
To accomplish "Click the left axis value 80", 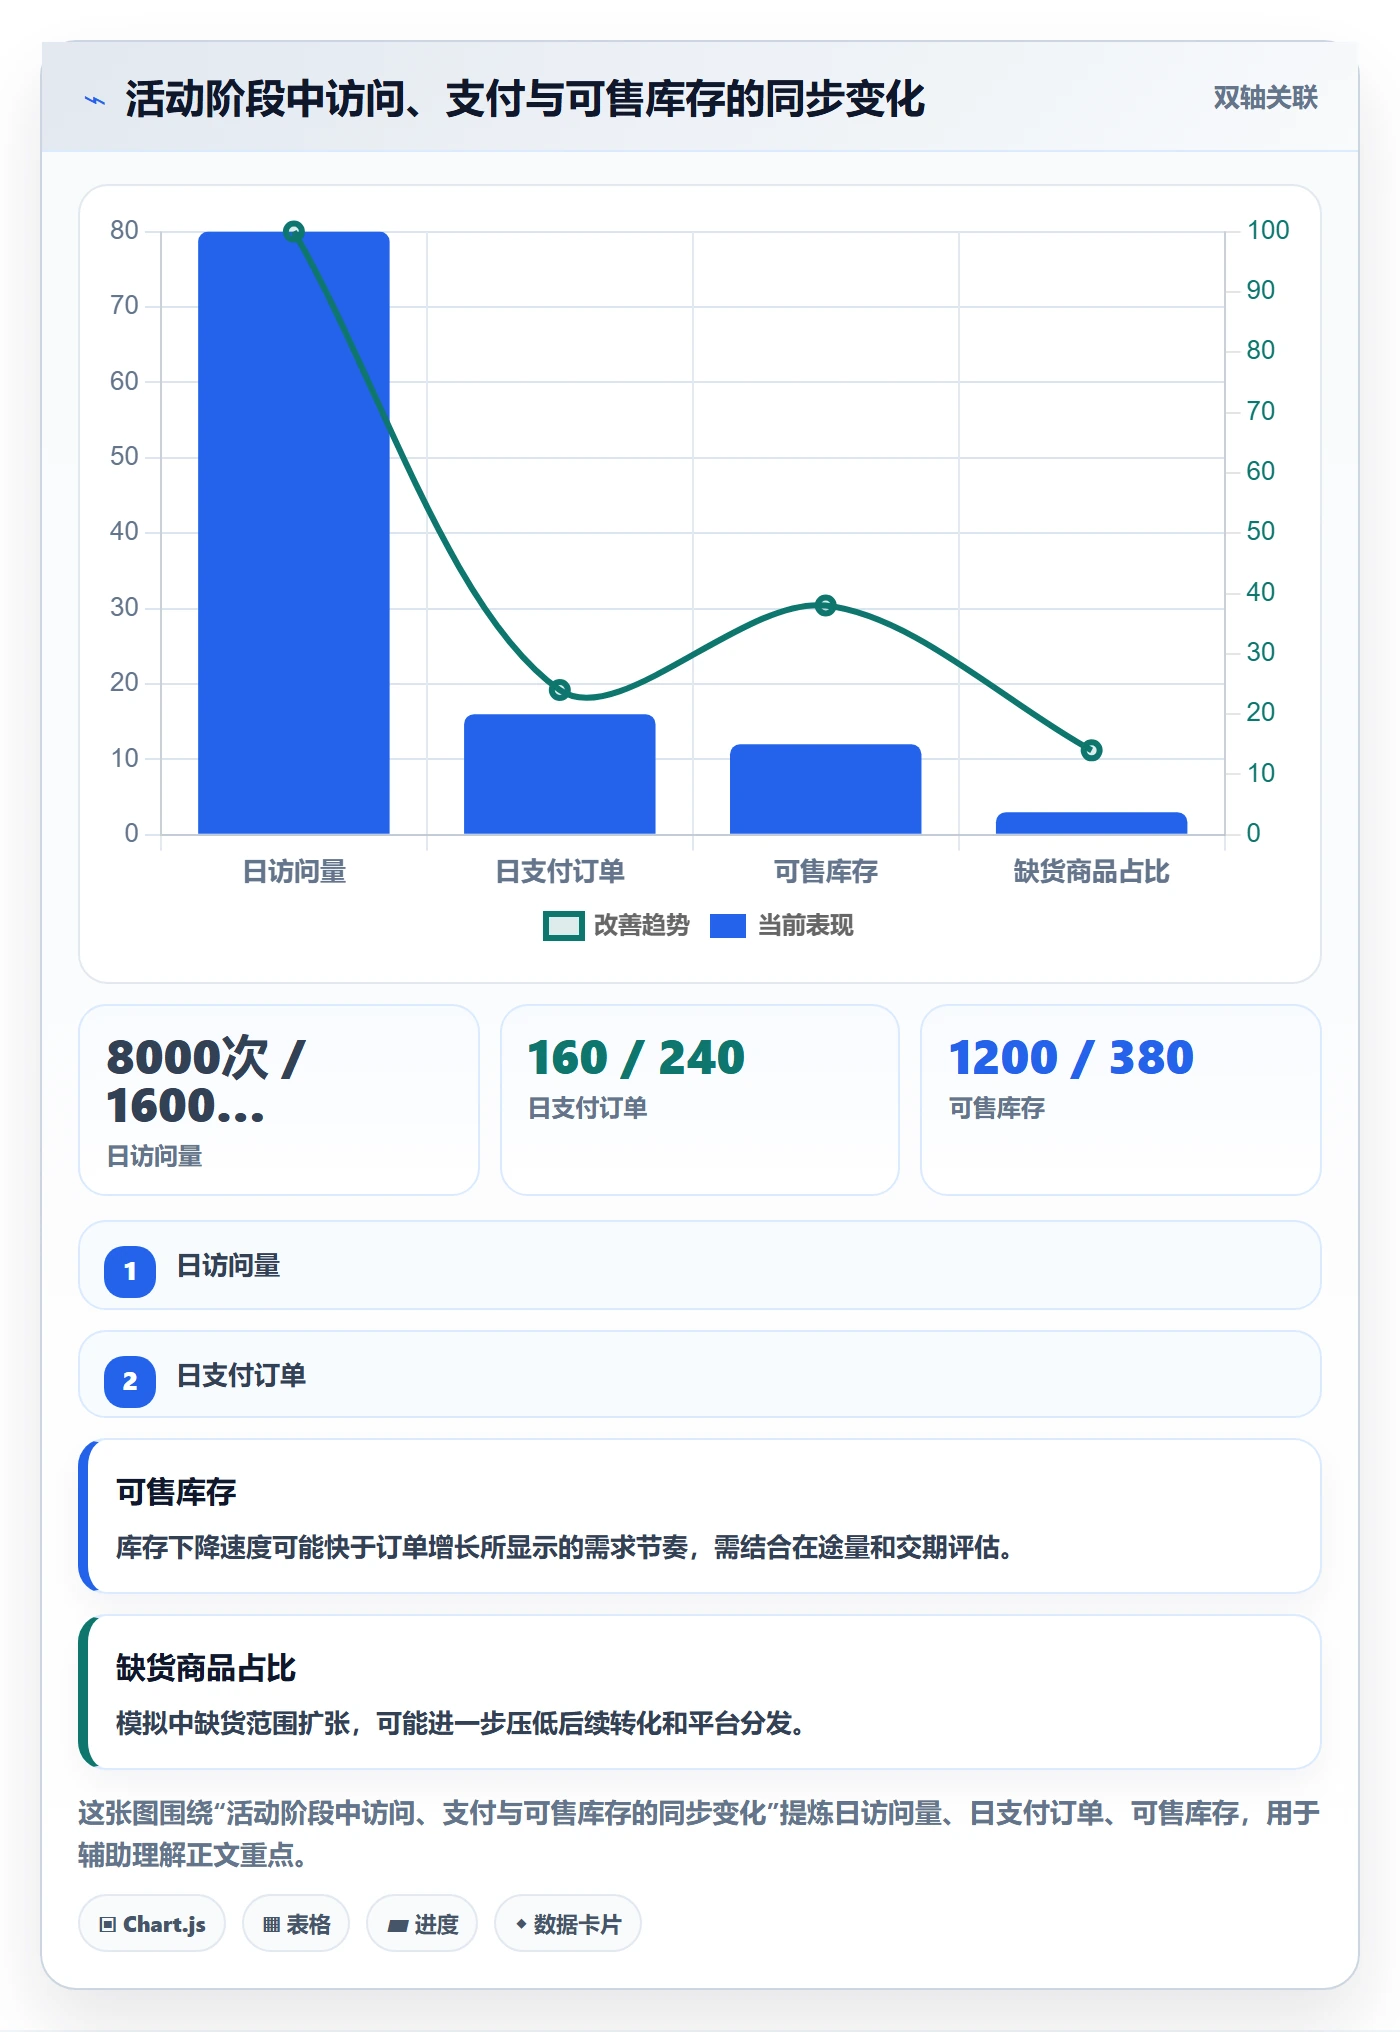I will (125, 231).
